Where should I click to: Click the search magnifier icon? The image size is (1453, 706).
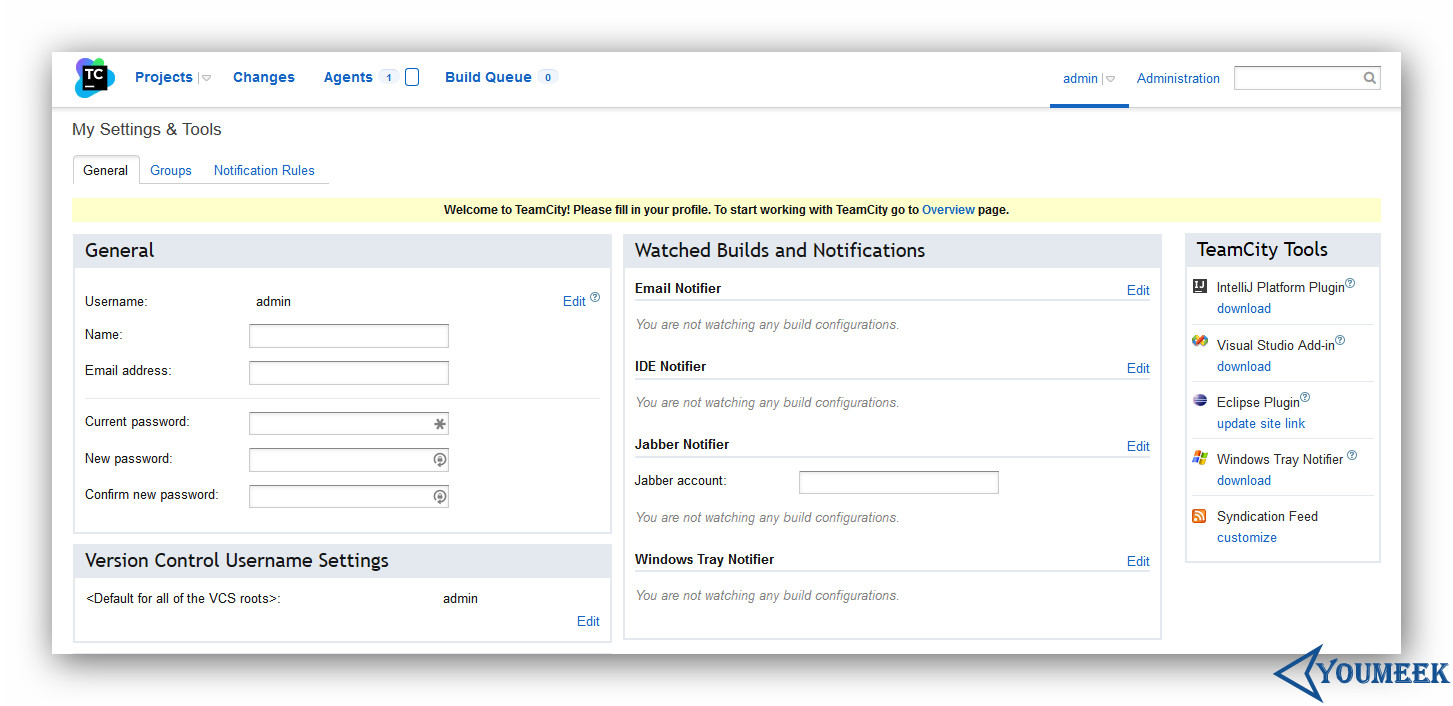point(1370,78)
